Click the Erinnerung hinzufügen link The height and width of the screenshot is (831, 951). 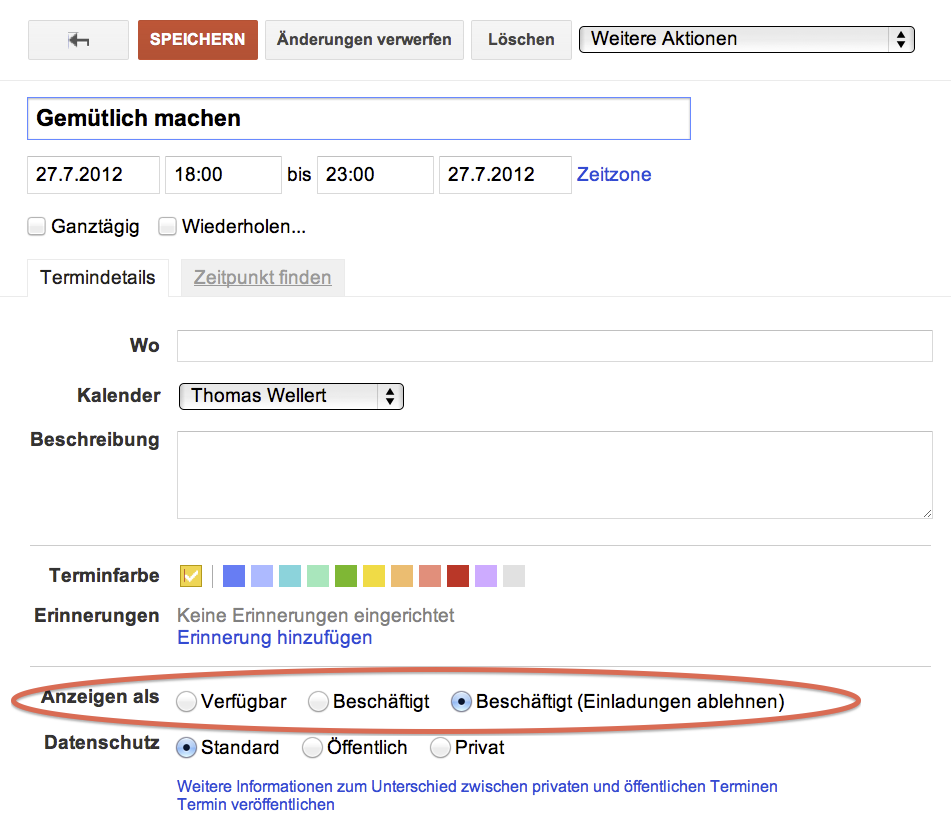tap(275, 638)
